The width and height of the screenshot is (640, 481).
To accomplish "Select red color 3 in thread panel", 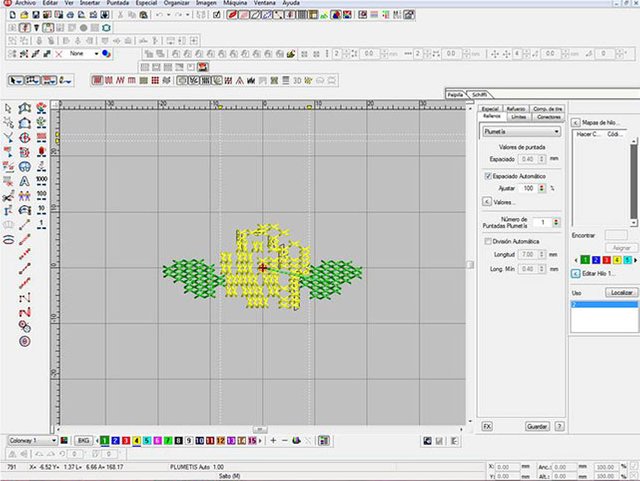I will (607, 260).
